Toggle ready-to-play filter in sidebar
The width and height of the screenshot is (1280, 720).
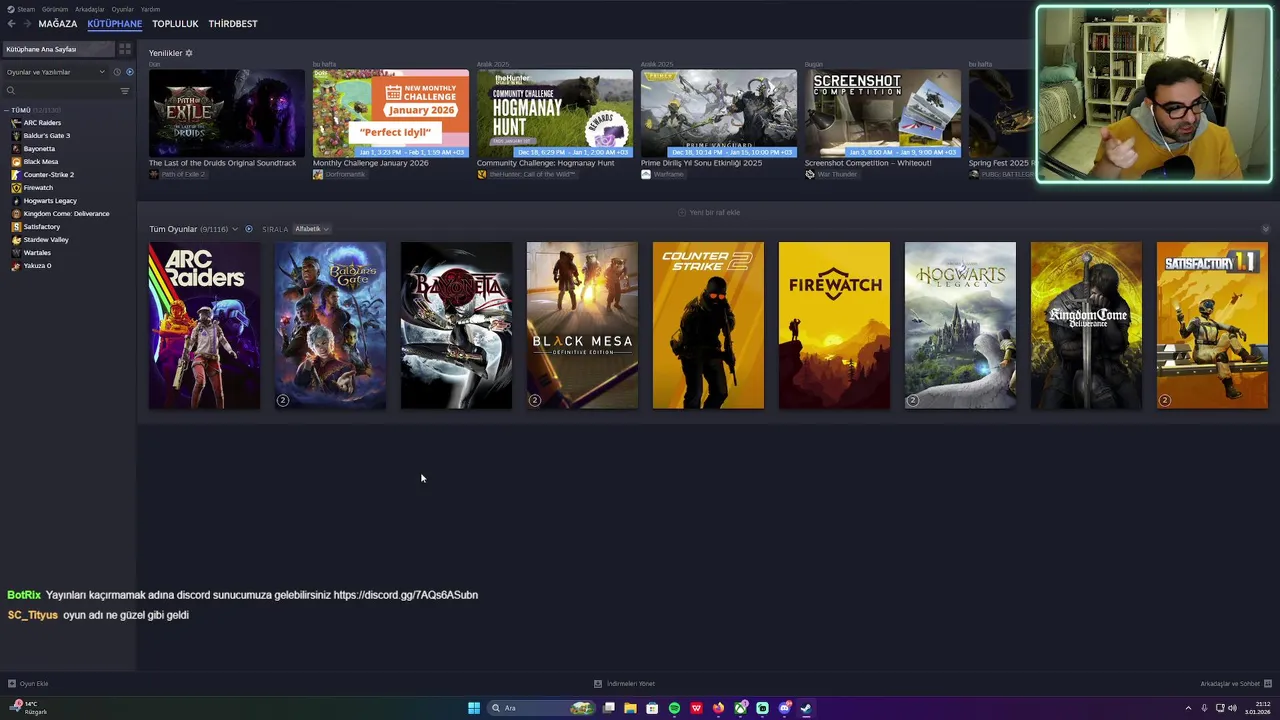pos(129,72)
